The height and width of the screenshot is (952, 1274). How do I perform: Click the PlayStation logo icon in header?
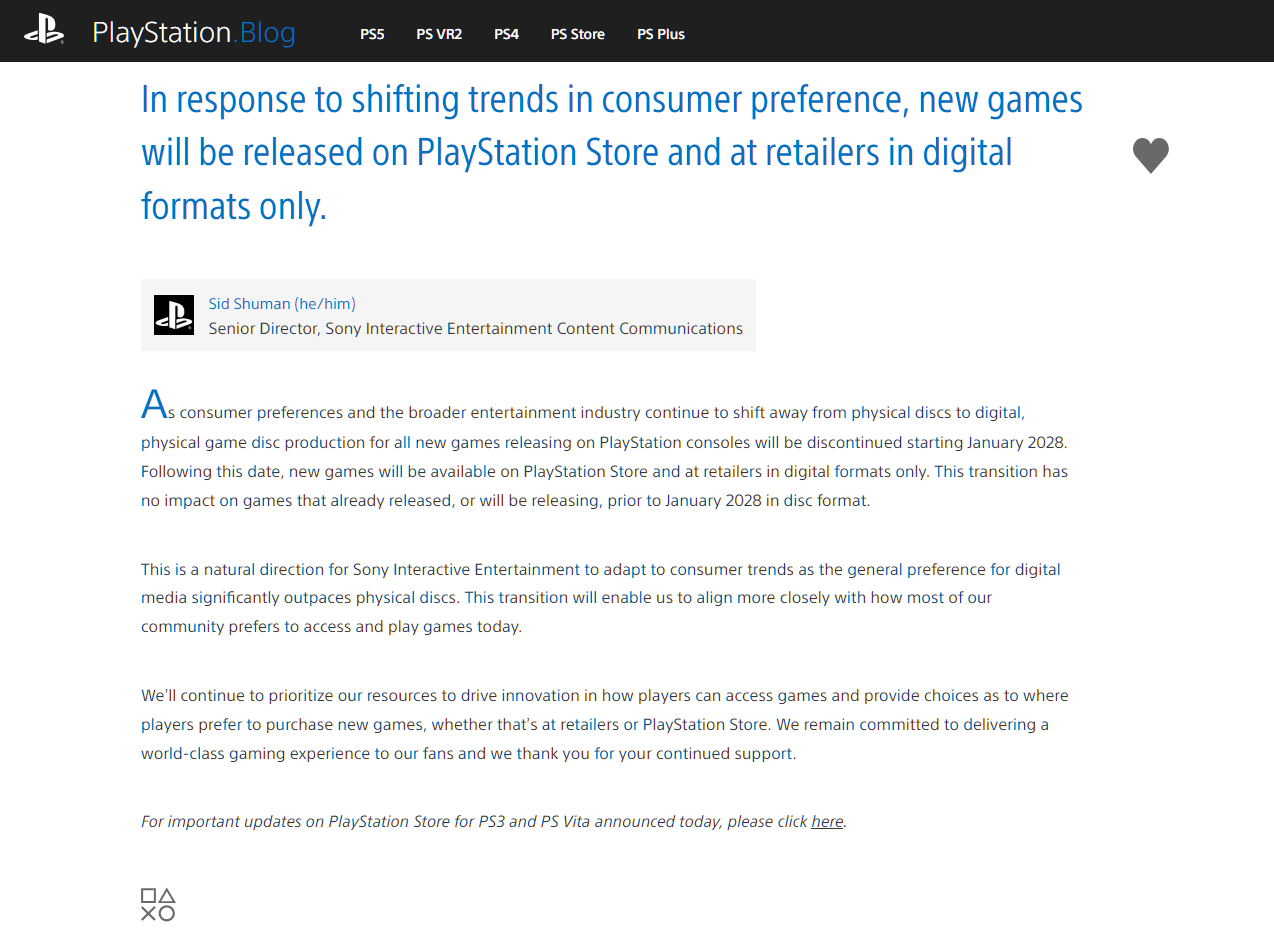[x=44, y=30]
